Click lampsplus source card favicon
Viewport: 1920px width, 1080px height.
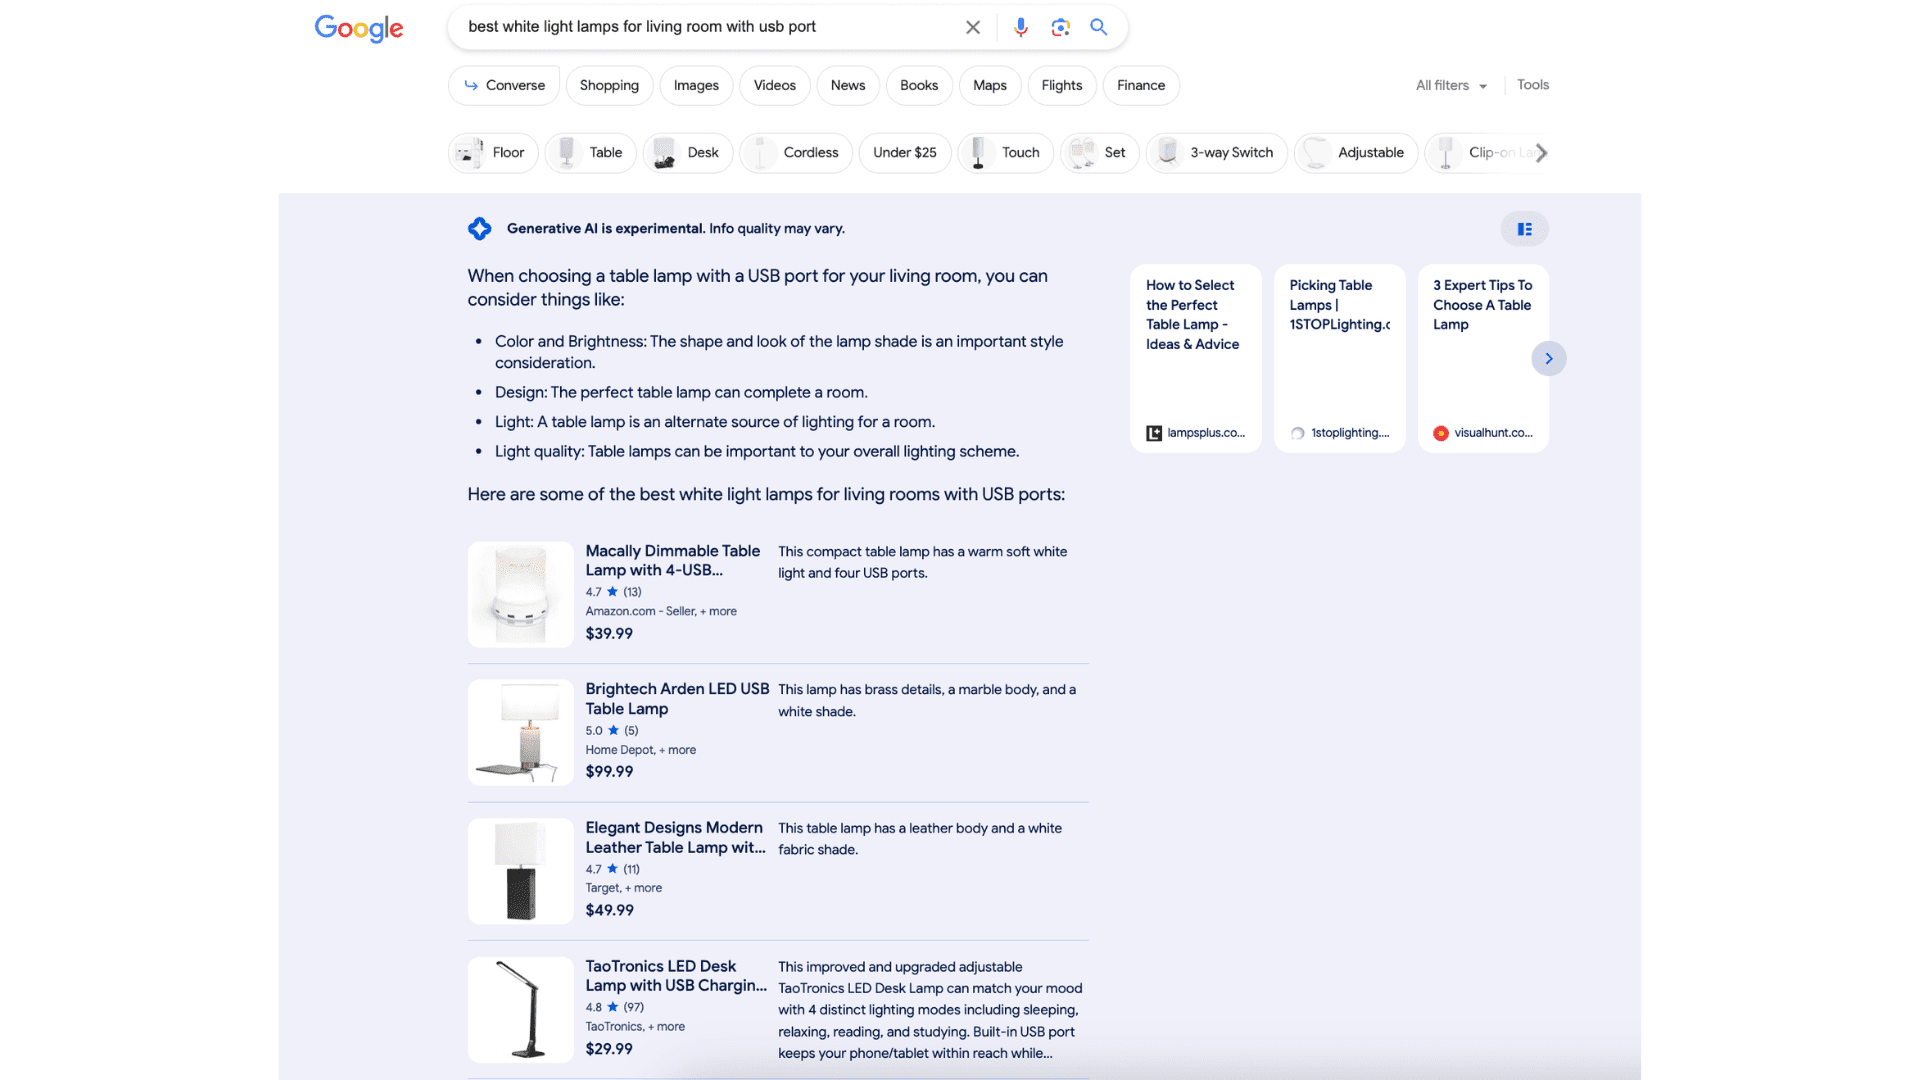coord(1154,433)
